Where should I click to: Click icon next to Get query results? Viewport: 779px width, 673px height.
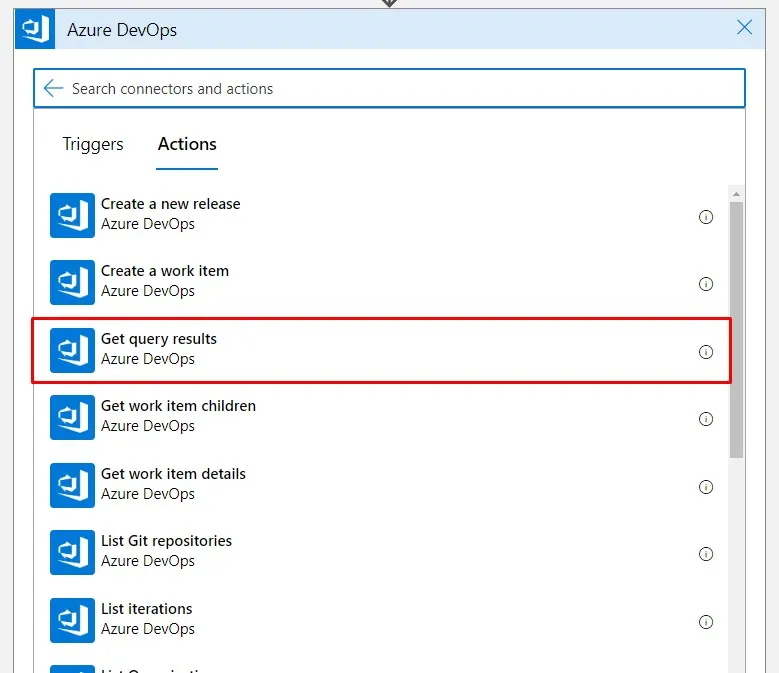(x=73, y=350)
